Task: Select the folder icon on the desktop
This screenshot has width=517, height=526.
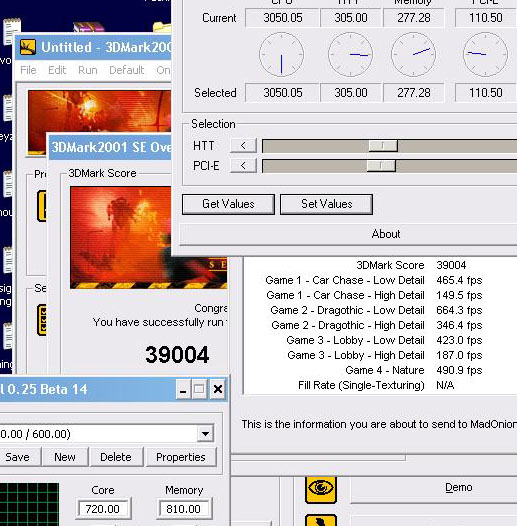Action: [x=162, y=27]
